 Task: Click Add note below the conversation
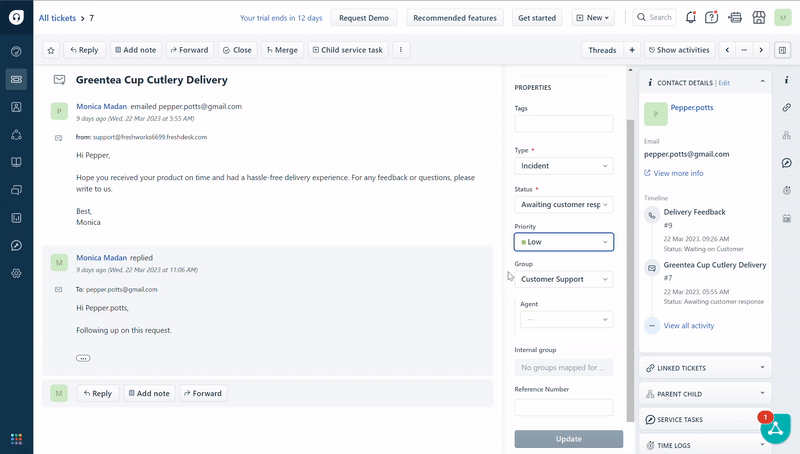(149, 393)
